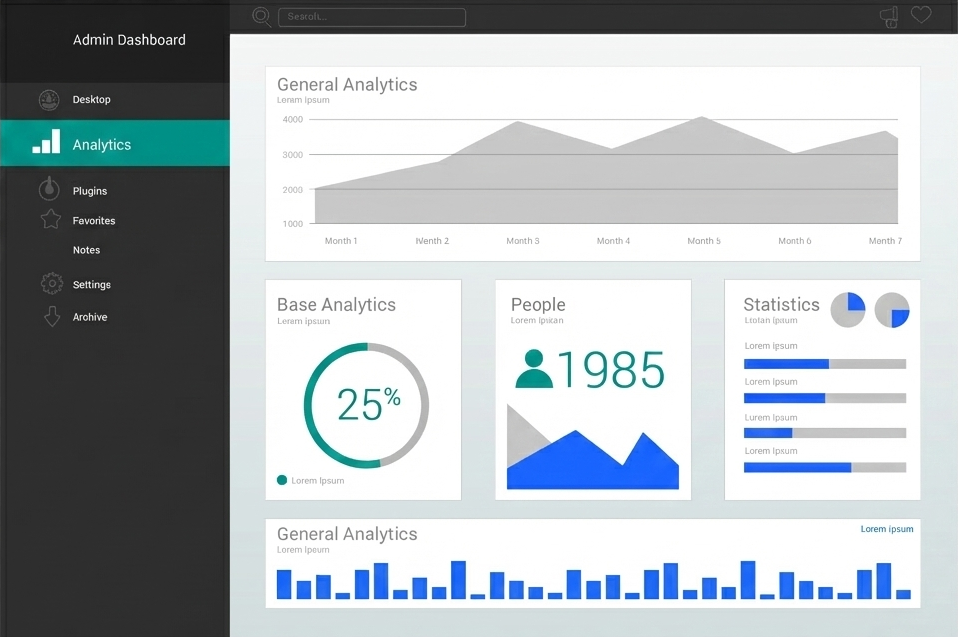Select the heart icon in the top bar
This screenshot has width=958, height=637.
[920, 14]
